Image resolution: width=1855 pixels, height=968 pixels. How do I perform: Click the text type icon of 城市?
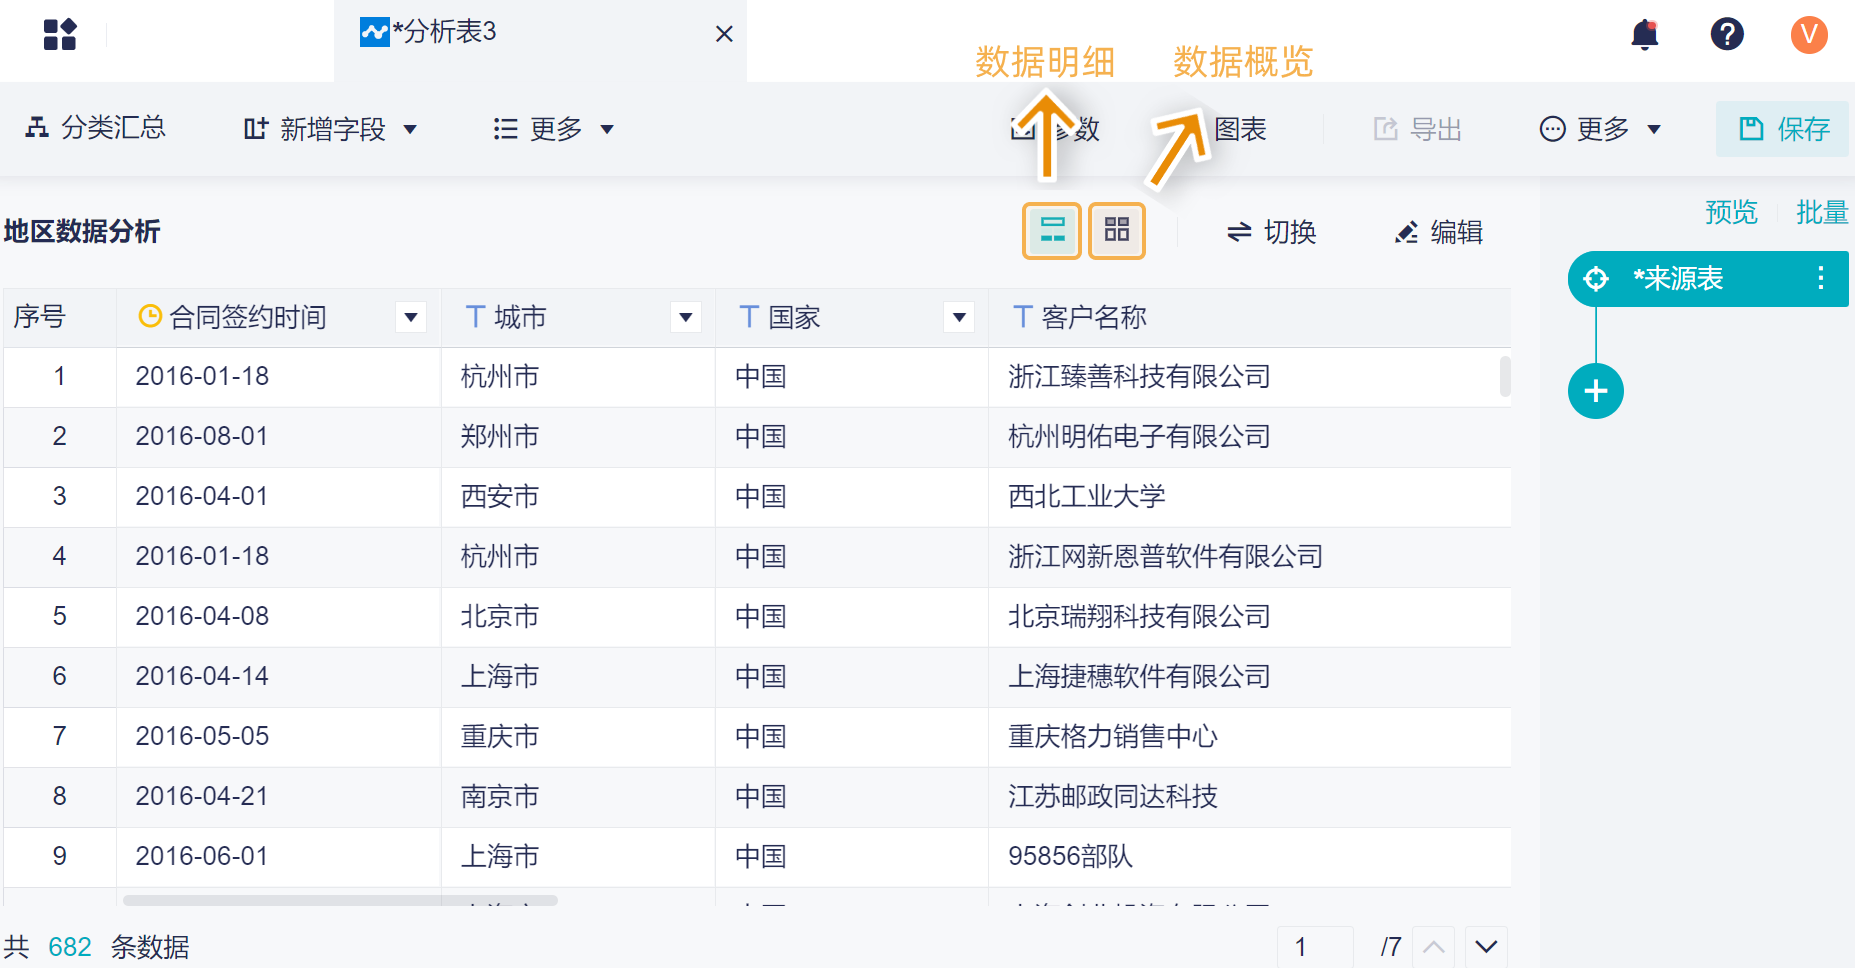tap(476, 317)
